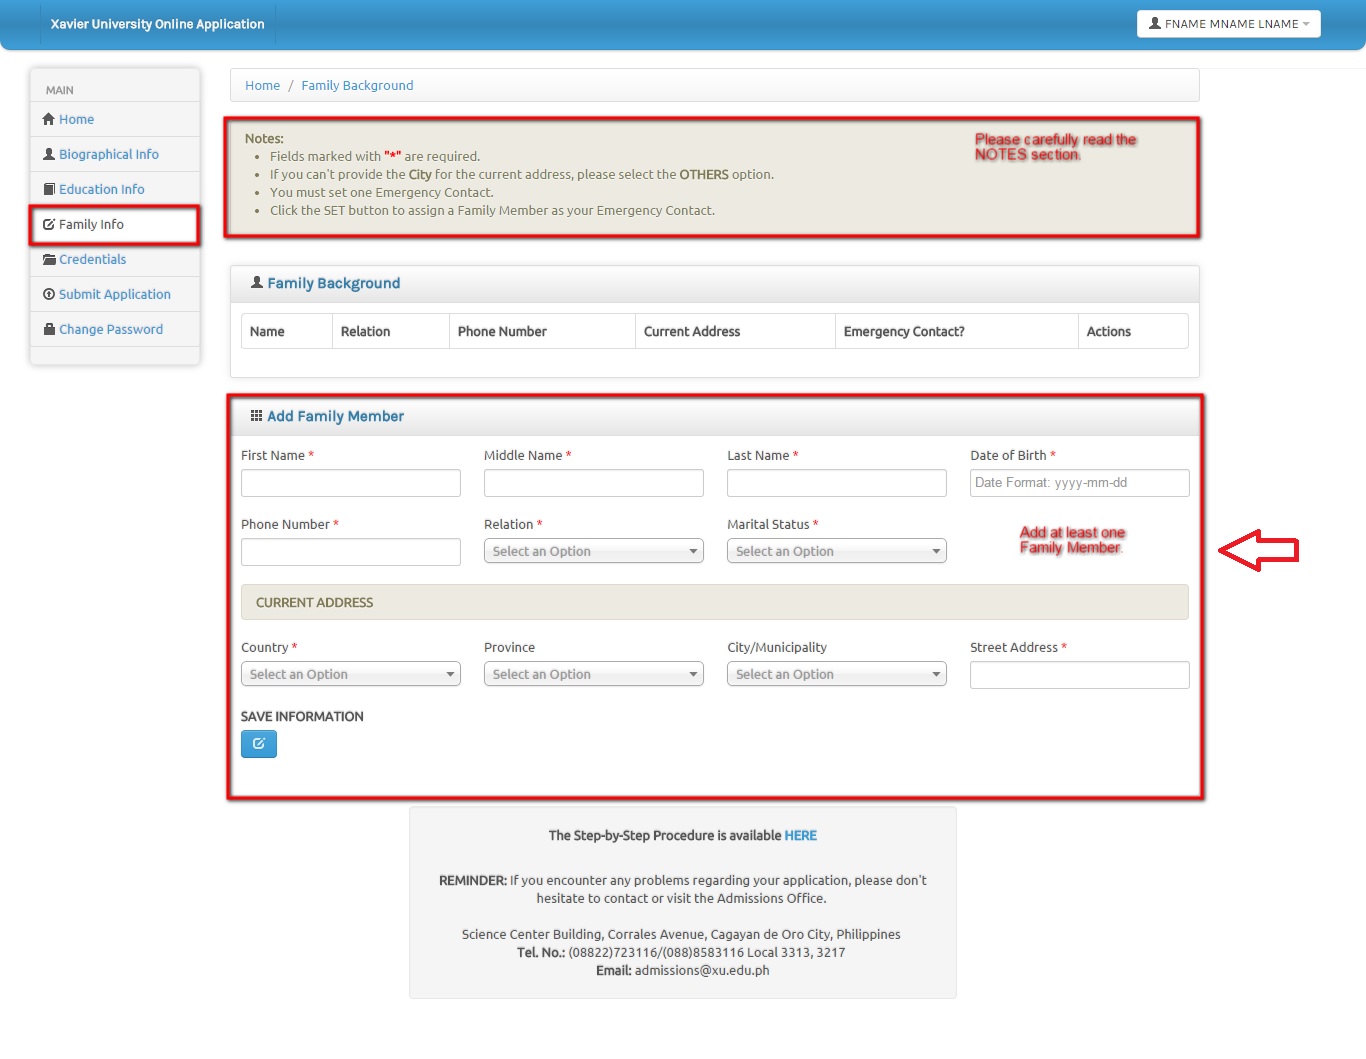
Task: Click the Home breadcrumb link
Action: [x=262, y=86]
